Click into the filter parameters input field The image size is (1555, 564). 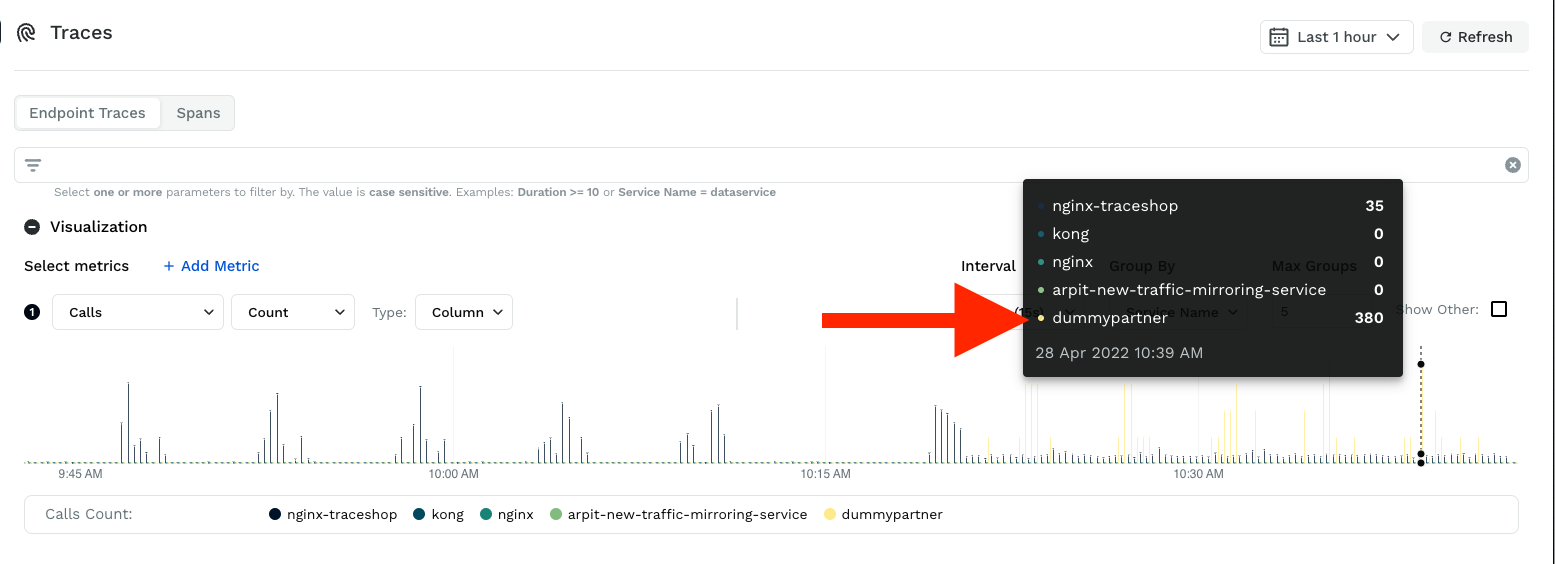coord(770,165)
